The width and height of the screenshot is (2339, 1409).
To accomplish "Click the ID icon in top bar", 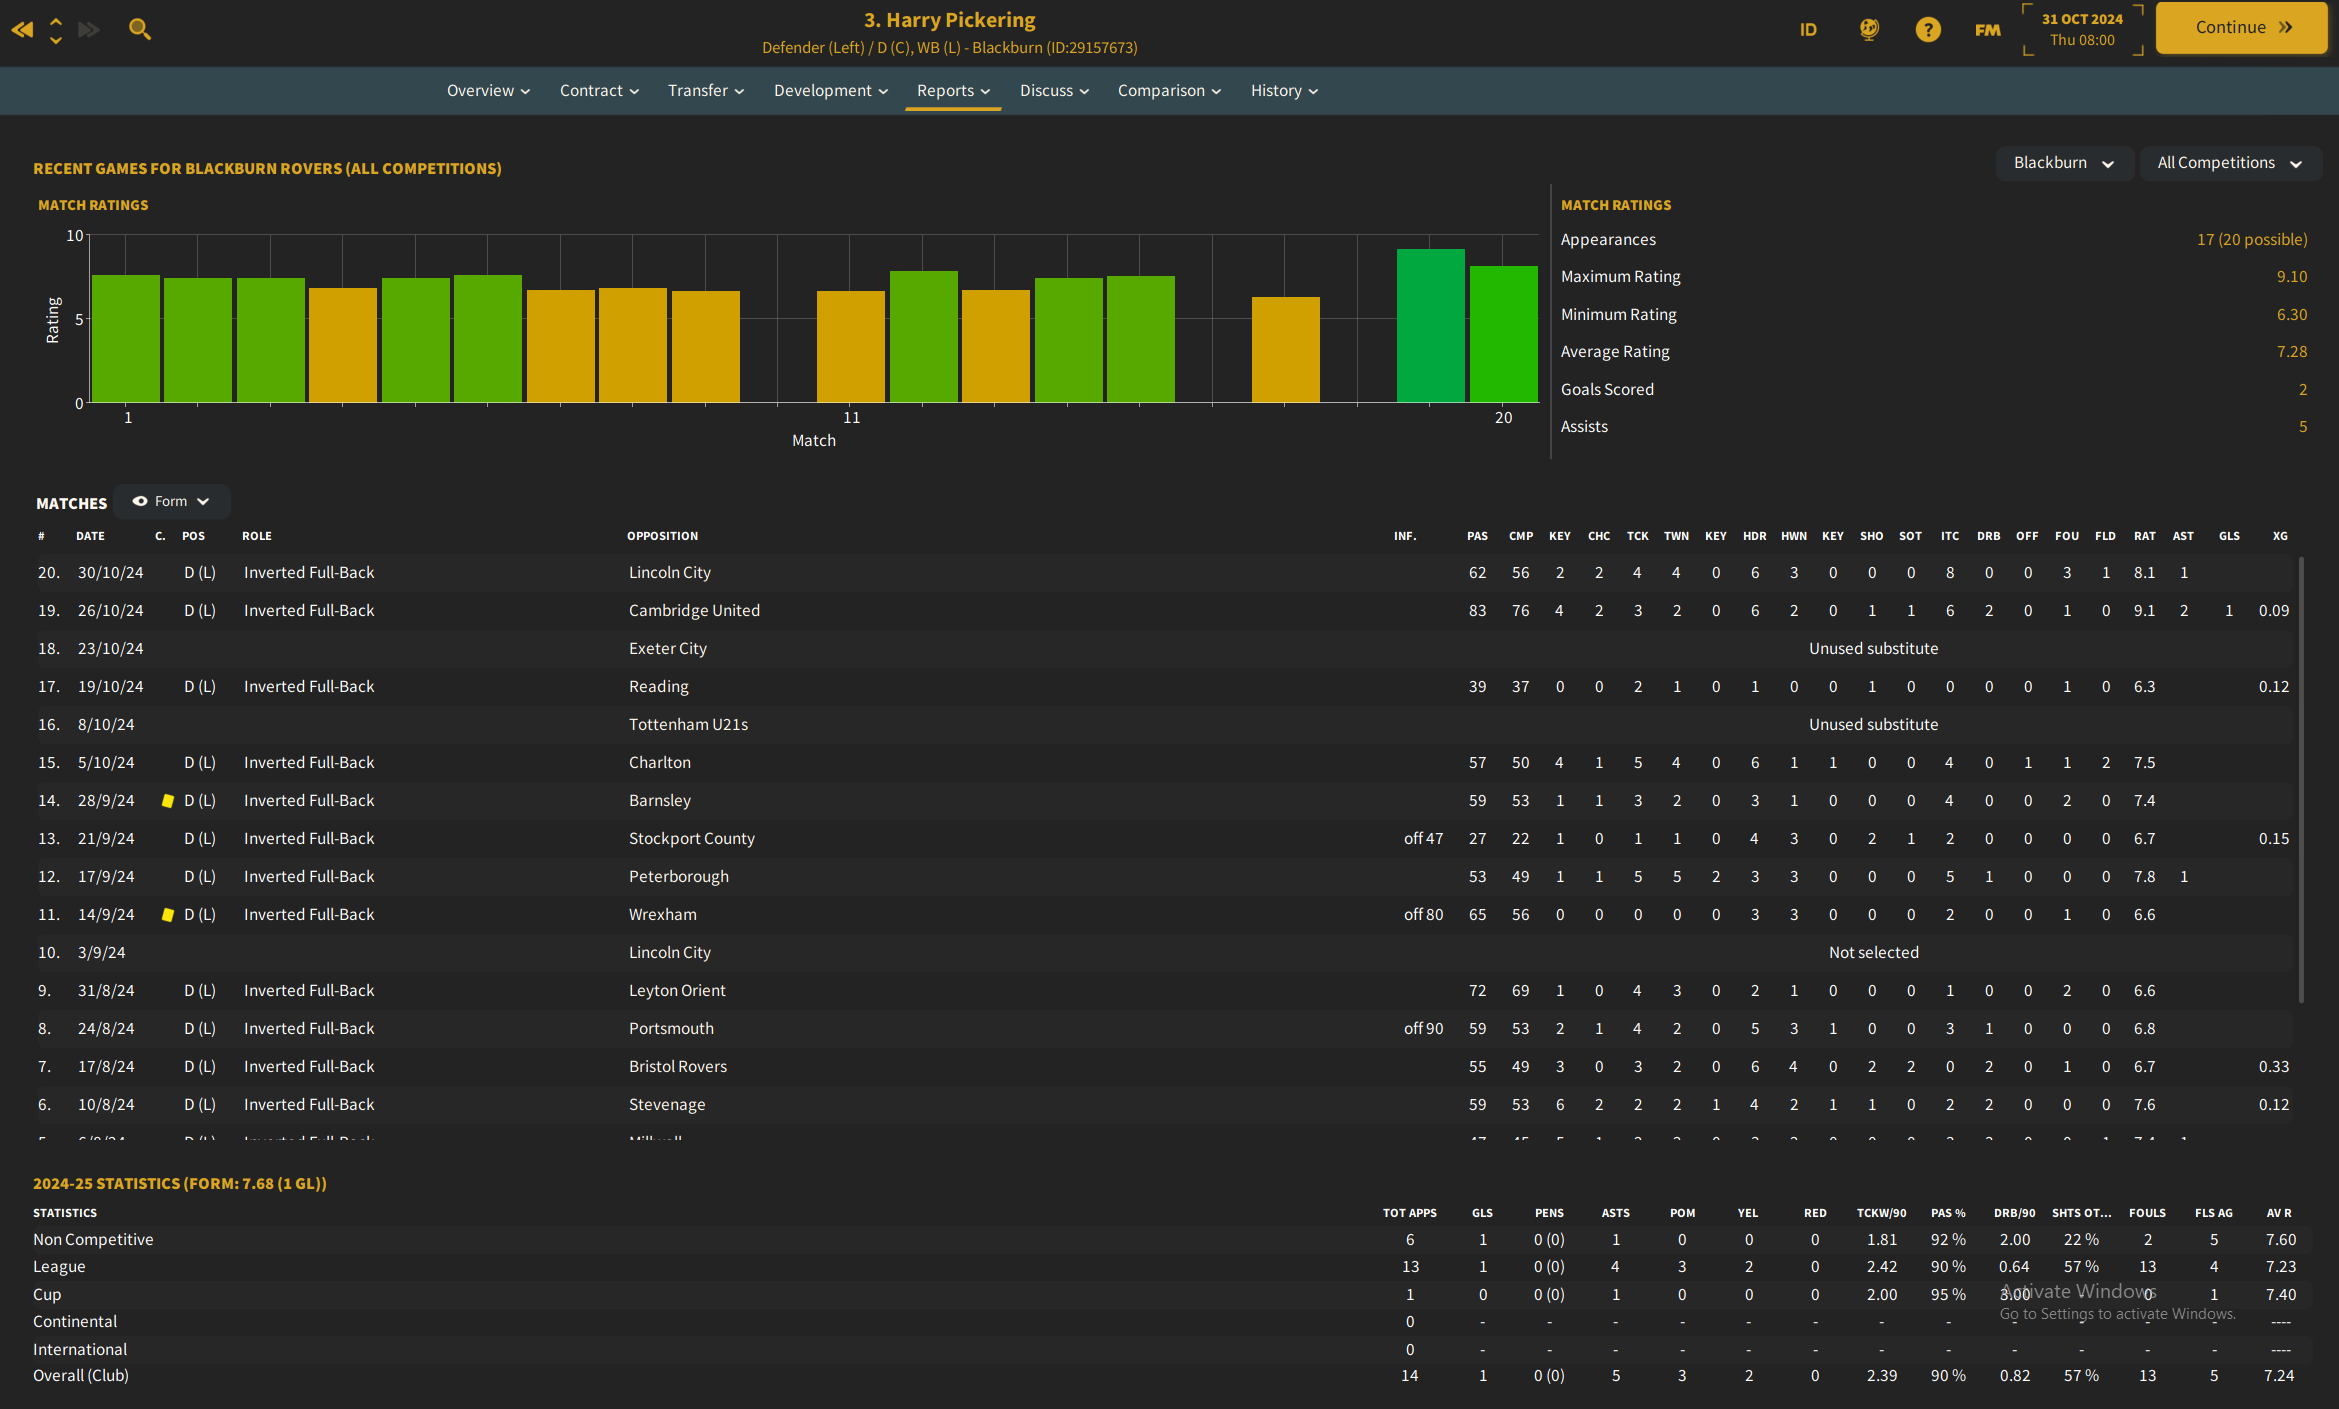I will (1808, 30).
